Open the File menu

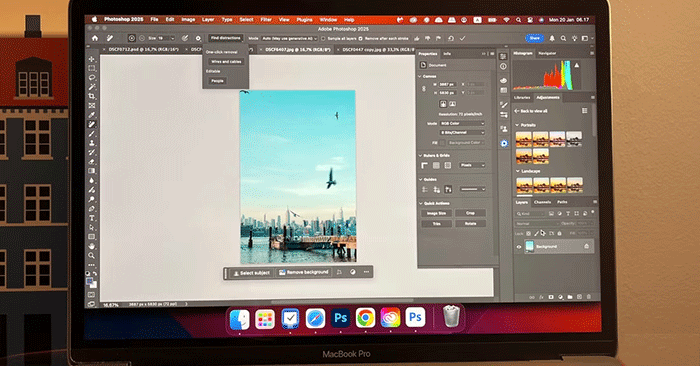[x=154, y=20]
